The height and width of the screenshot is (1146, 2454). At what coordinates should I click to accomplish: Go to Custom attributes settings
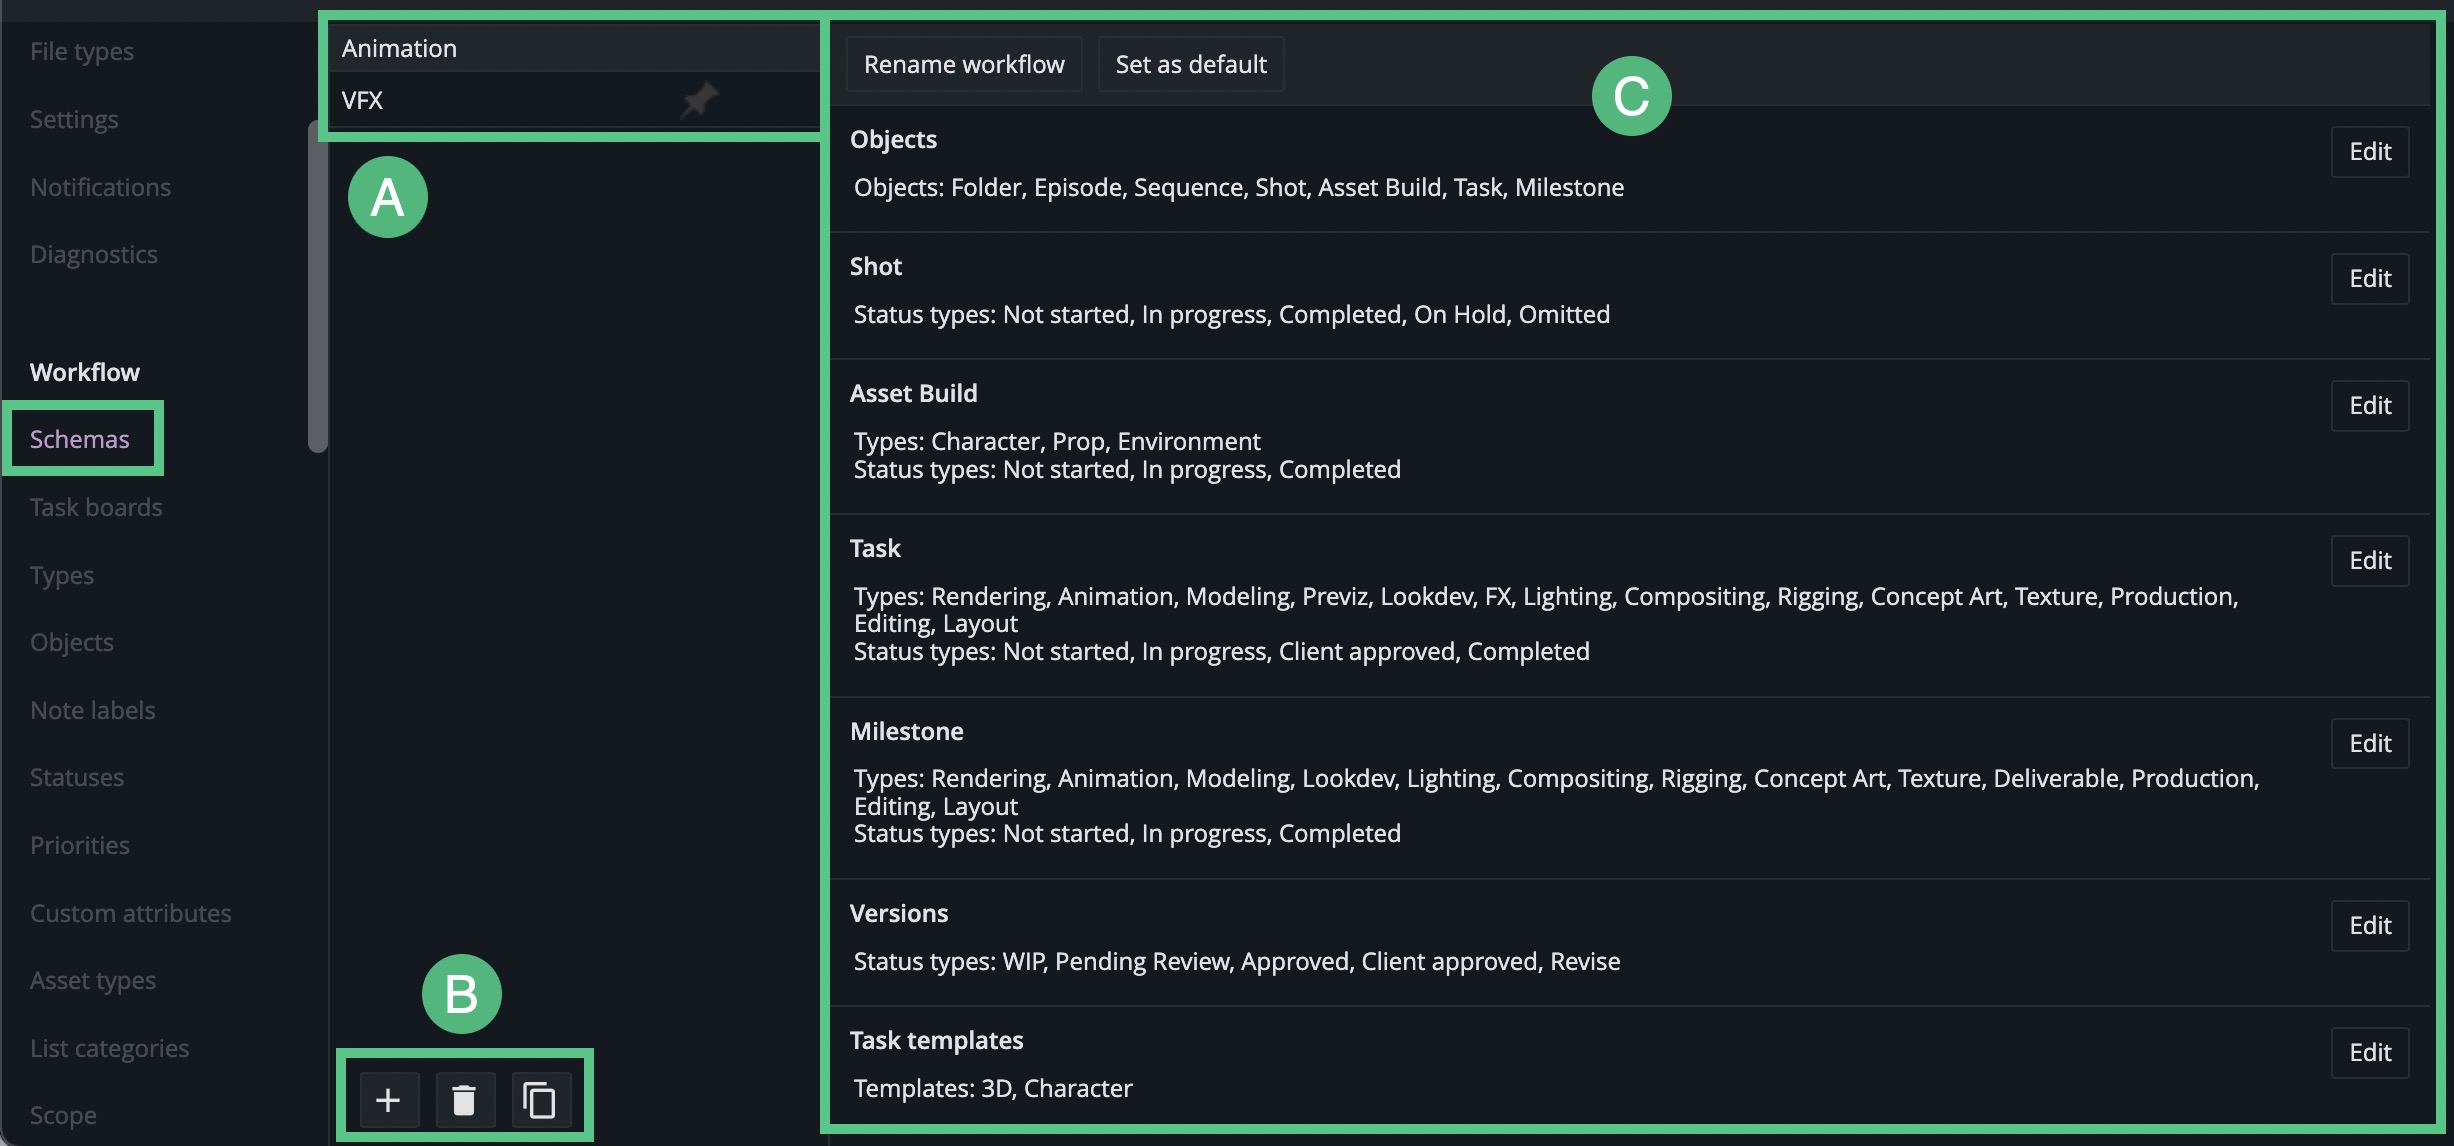pyautogui.click(x=130, y=913)
